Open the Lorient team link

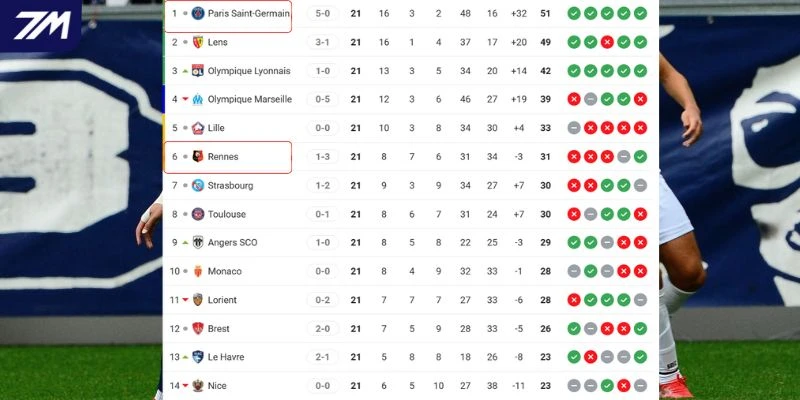pos(222,300)
